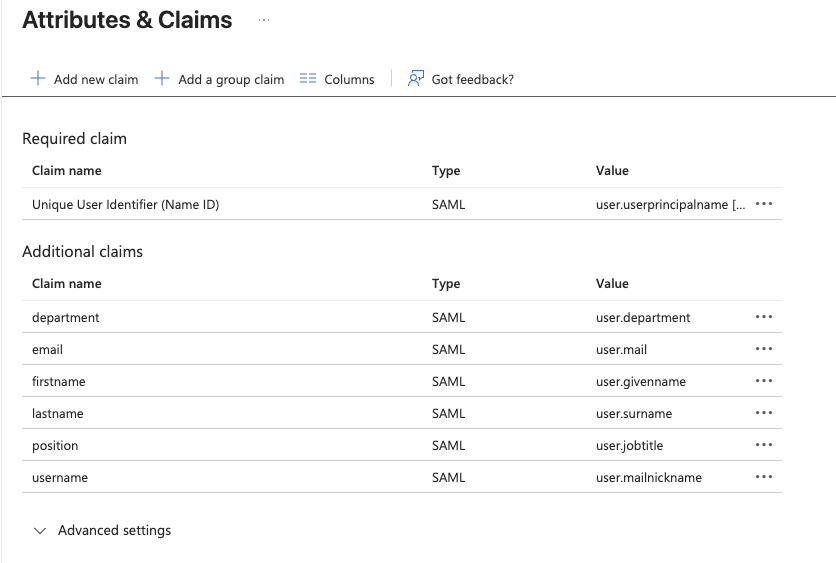Click the Got feedback person icon
The width and height of the screenshot is (836, 563).
click(x=416, y=79)
